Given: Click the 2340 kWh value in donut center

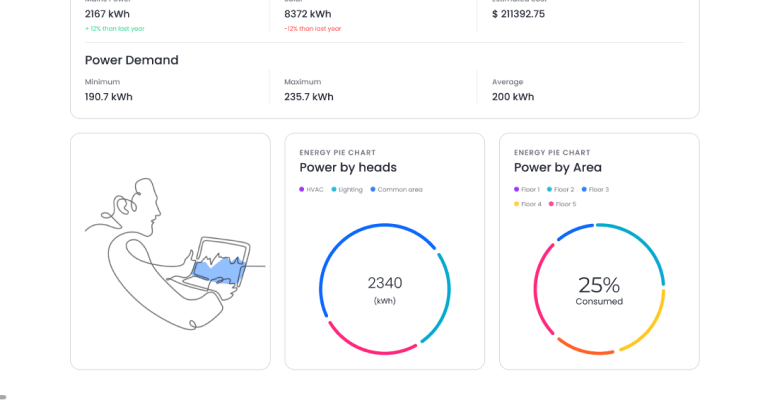Looking at the screenshot, I should coord(385,284).
